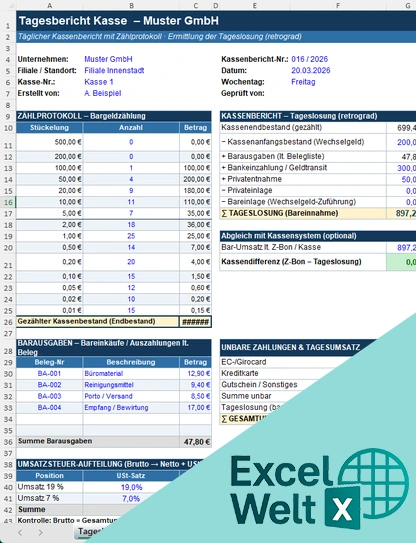
Task: Click the Filiale Innenstadt cell
Action: [114, 71]
